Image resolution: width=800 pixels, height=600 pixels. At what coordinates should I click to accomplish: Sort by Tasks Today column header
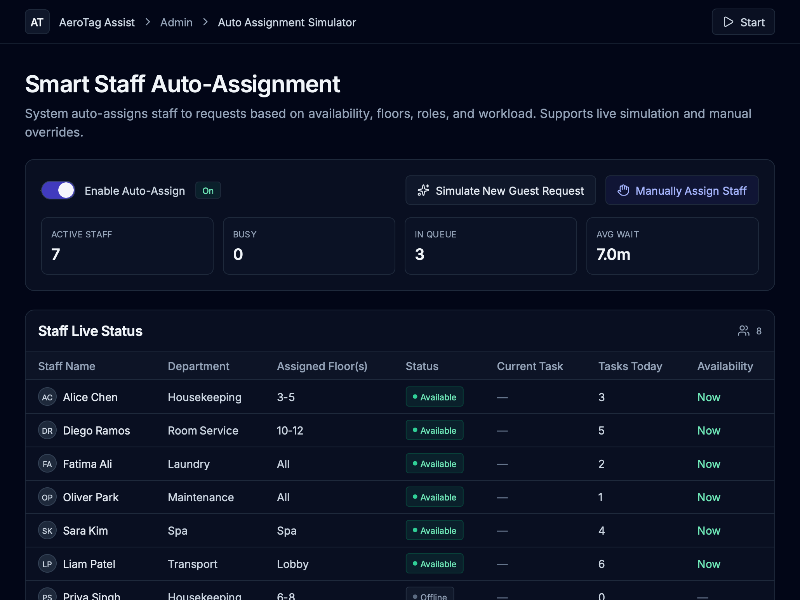tap(630, 366)
